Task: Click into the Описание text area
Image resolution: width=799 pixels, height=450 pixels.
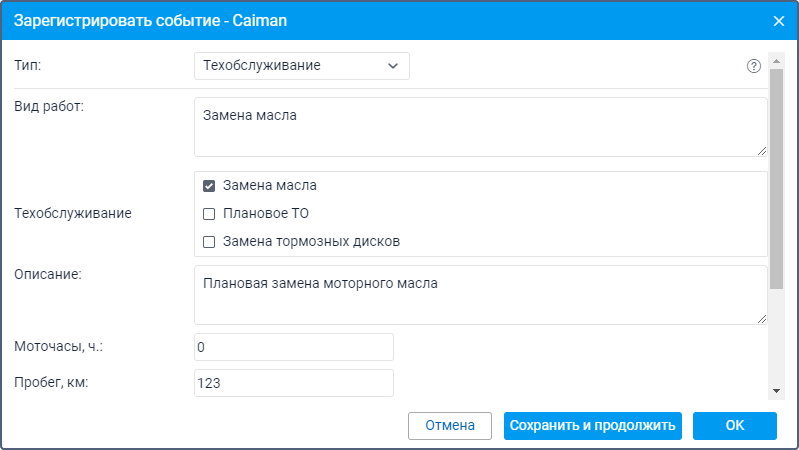Action: (x=481, y=295)
